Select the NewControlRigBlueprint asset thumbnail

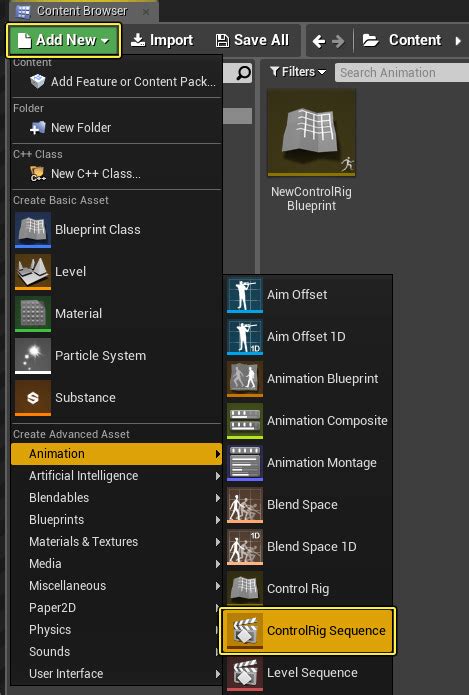click(x=311, y=132)
